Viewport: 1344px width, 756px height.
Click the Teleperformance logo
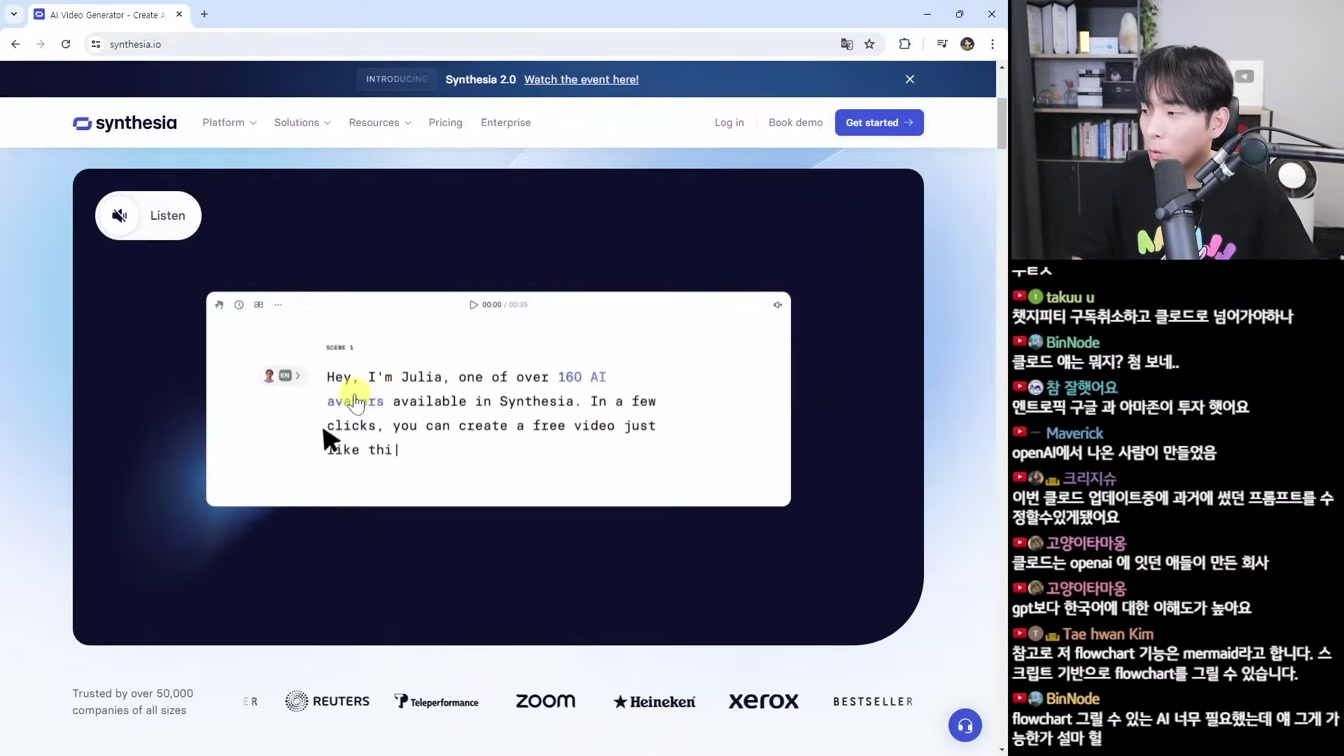tap(436, 701)
